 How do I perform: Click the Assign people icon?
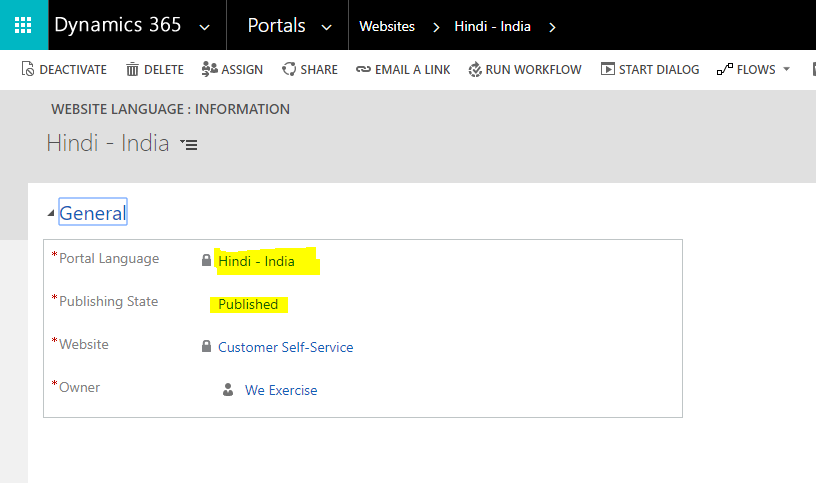click(x=209, y=69)
